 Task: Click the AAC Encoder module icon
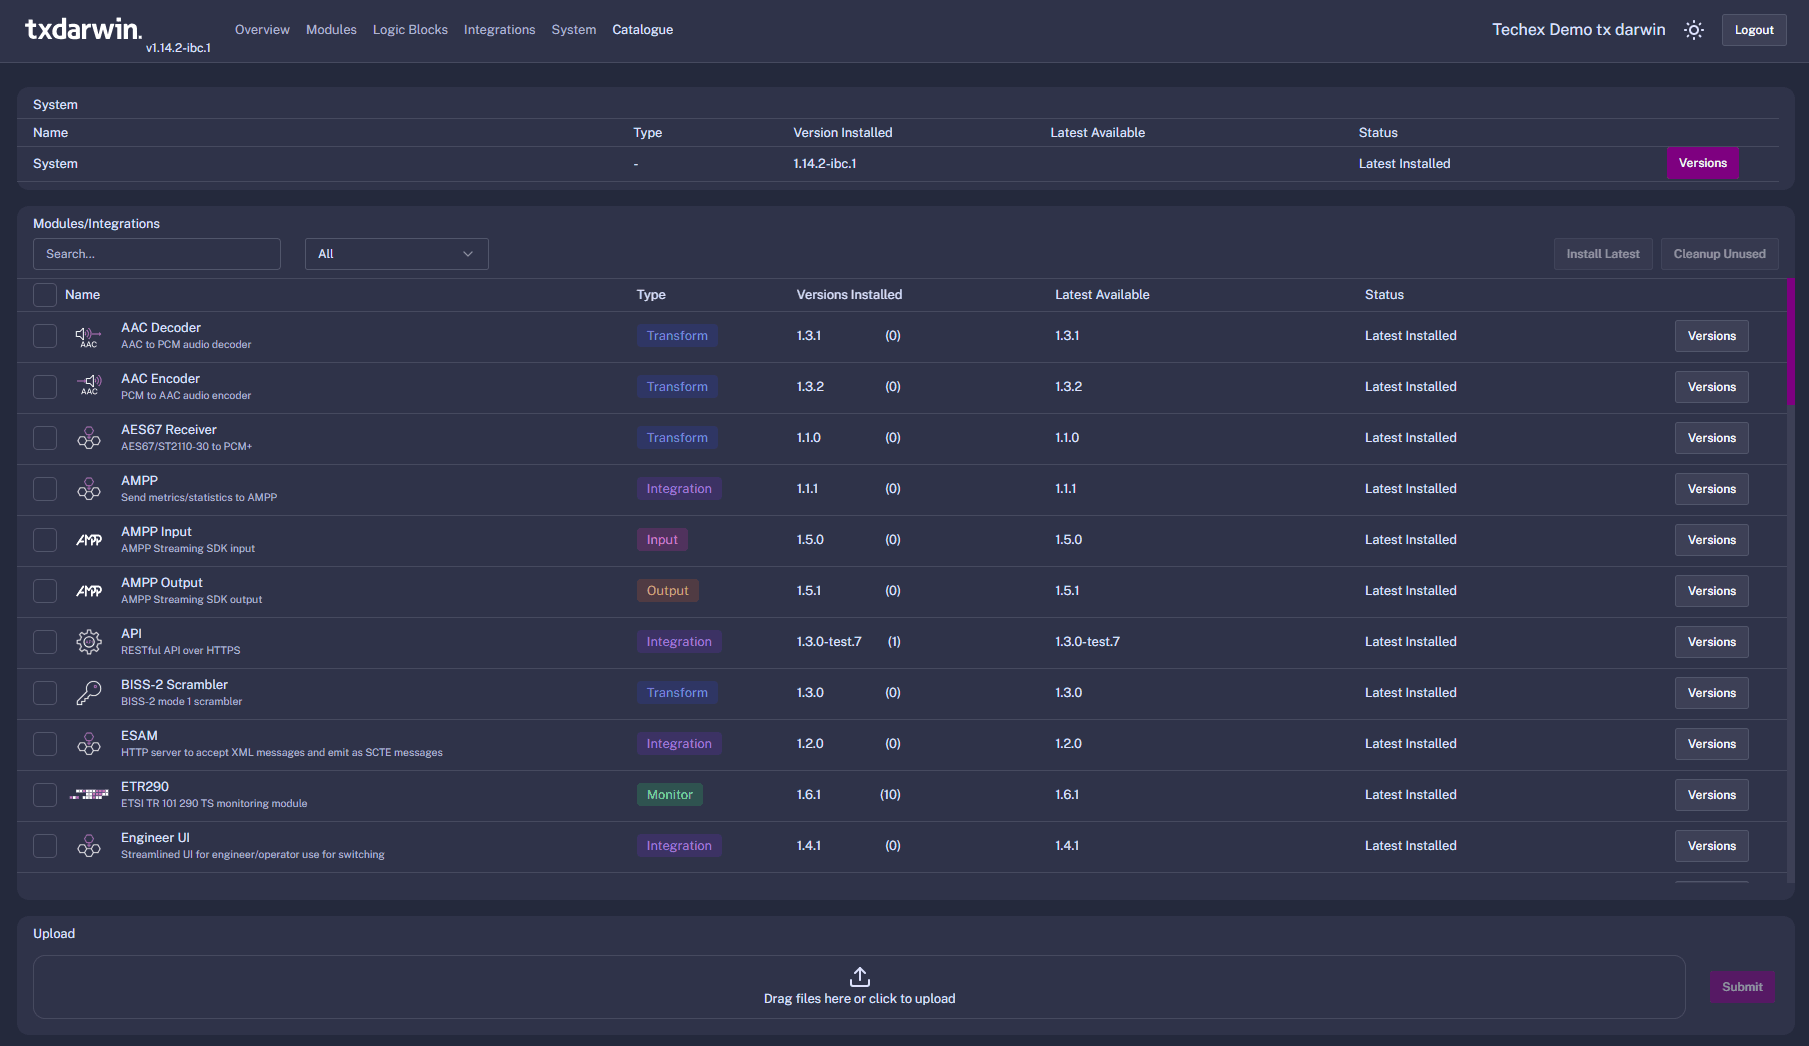tap(89, 387)
